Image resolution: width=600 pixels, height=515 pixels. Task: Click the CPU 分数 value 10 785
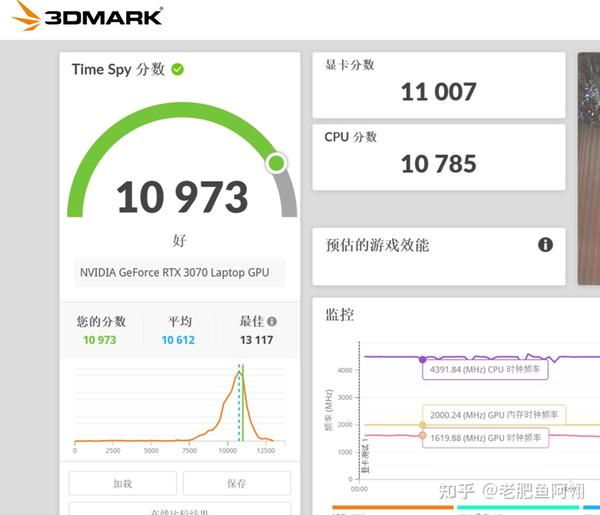[439, 164]
